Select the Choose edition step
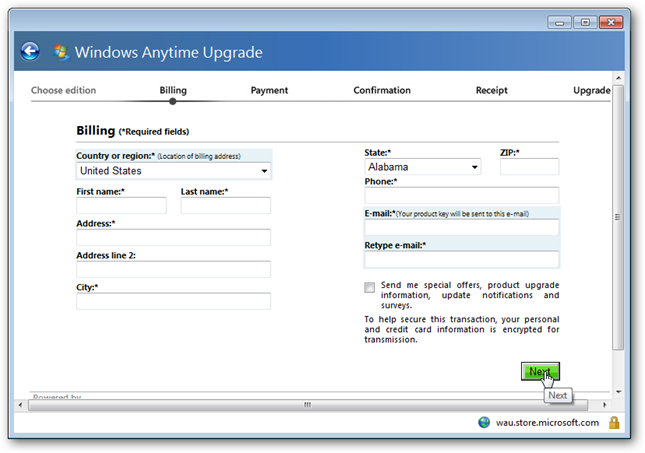The height and width of the screenshot is (453, 645). point(63,90)
